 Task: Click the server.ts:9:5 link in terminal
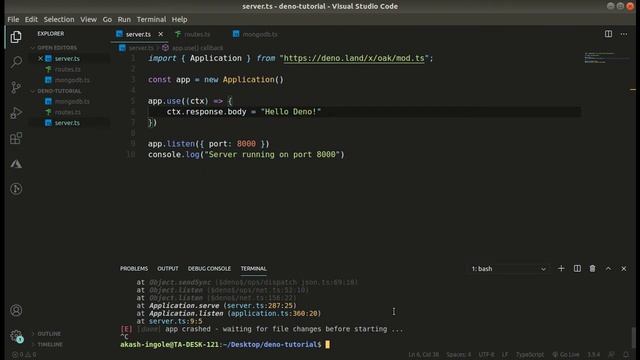click(x=176, y=321)
